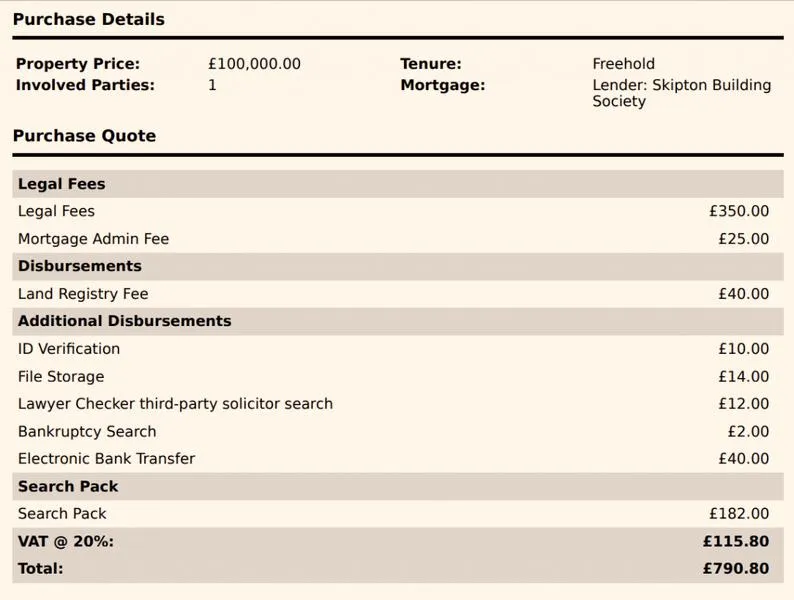Click the Search Pack £182.00 amount
The height and width of the screenshot is (600, 794).
(x=739, y=514)
